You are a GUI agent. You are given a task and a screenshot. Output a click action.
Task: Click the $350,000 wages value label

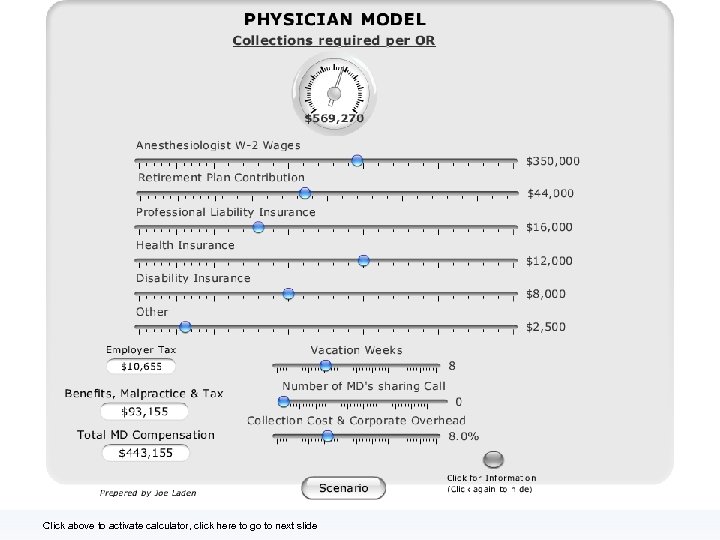553,160
